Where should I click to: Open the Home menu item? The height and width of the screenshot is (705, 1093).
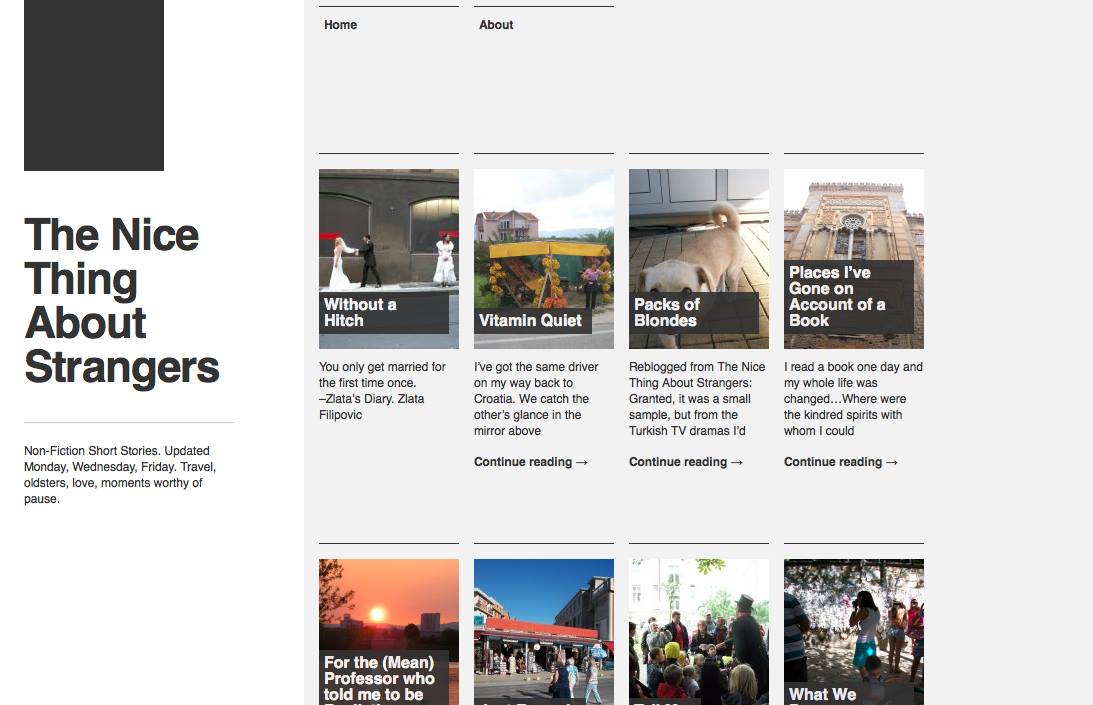coord(340,25)
